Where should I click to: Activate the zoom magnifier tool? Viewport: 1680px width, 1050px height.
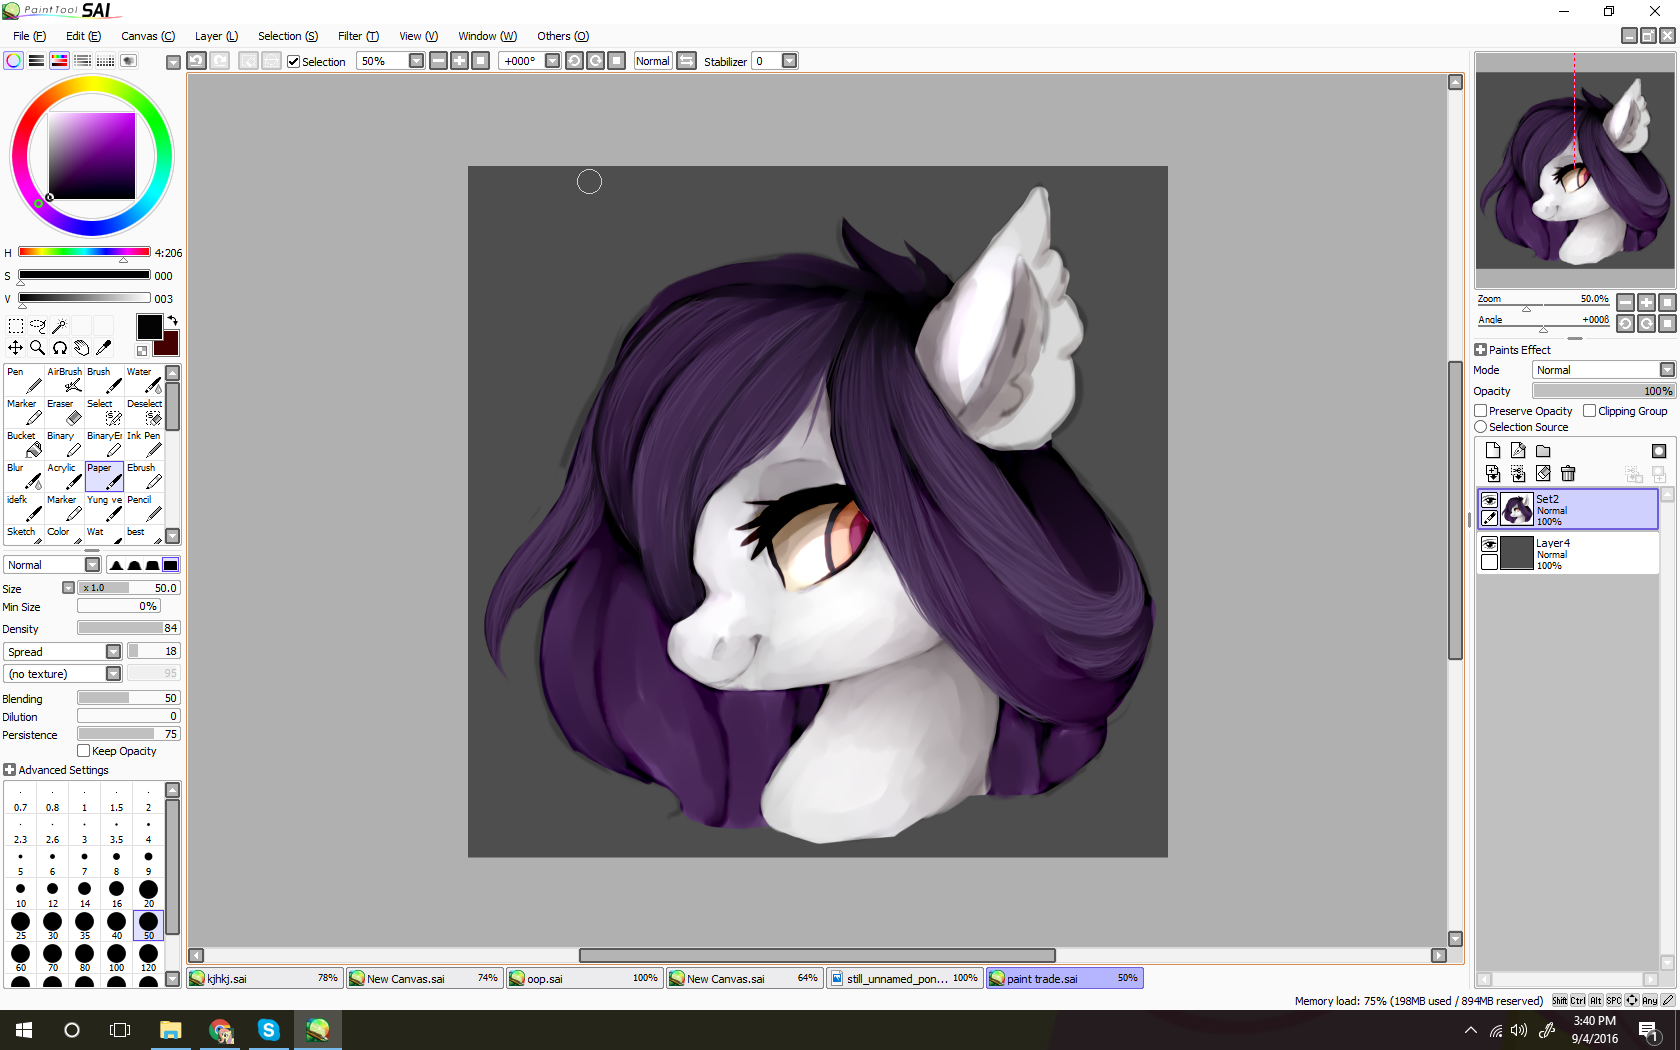(38, 348)
